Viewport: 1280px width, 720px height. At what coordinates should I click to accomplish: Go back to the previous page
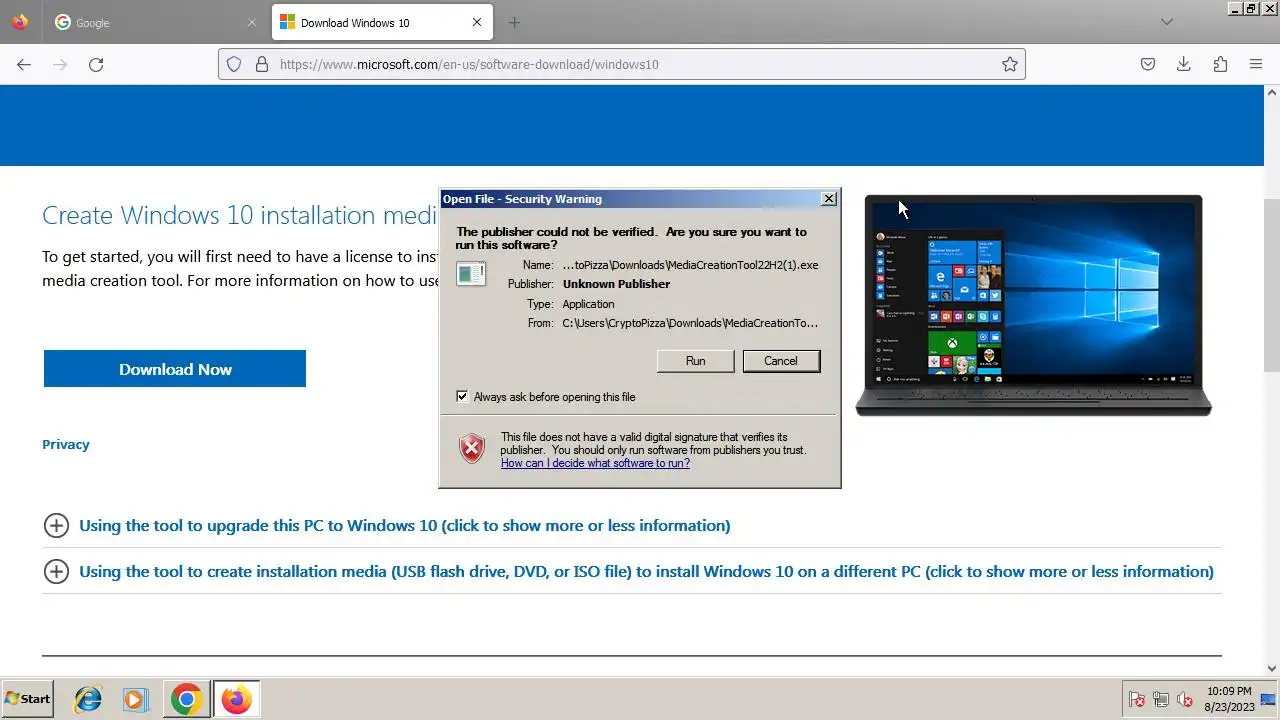click(x=24, y=64)
